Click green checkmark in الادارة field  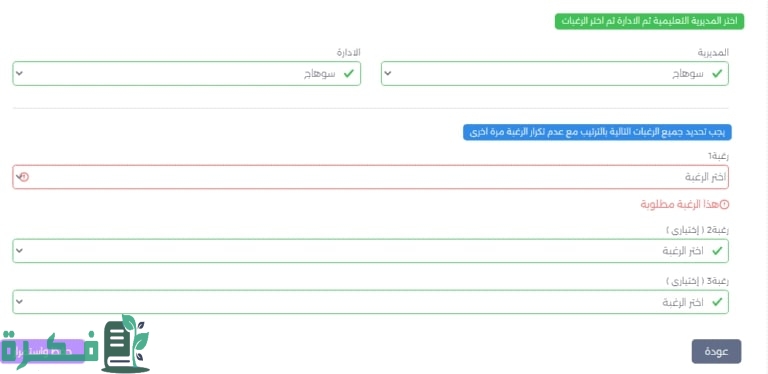(x=349, y=74)
